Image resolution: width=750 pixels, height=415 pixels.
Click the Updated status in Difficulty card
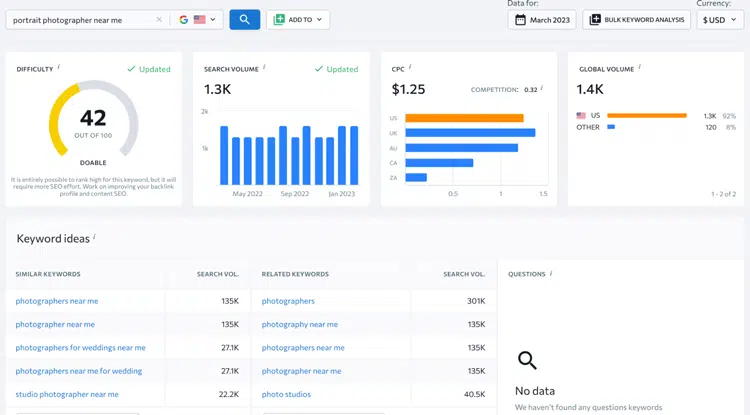click(x=149, y=69)
